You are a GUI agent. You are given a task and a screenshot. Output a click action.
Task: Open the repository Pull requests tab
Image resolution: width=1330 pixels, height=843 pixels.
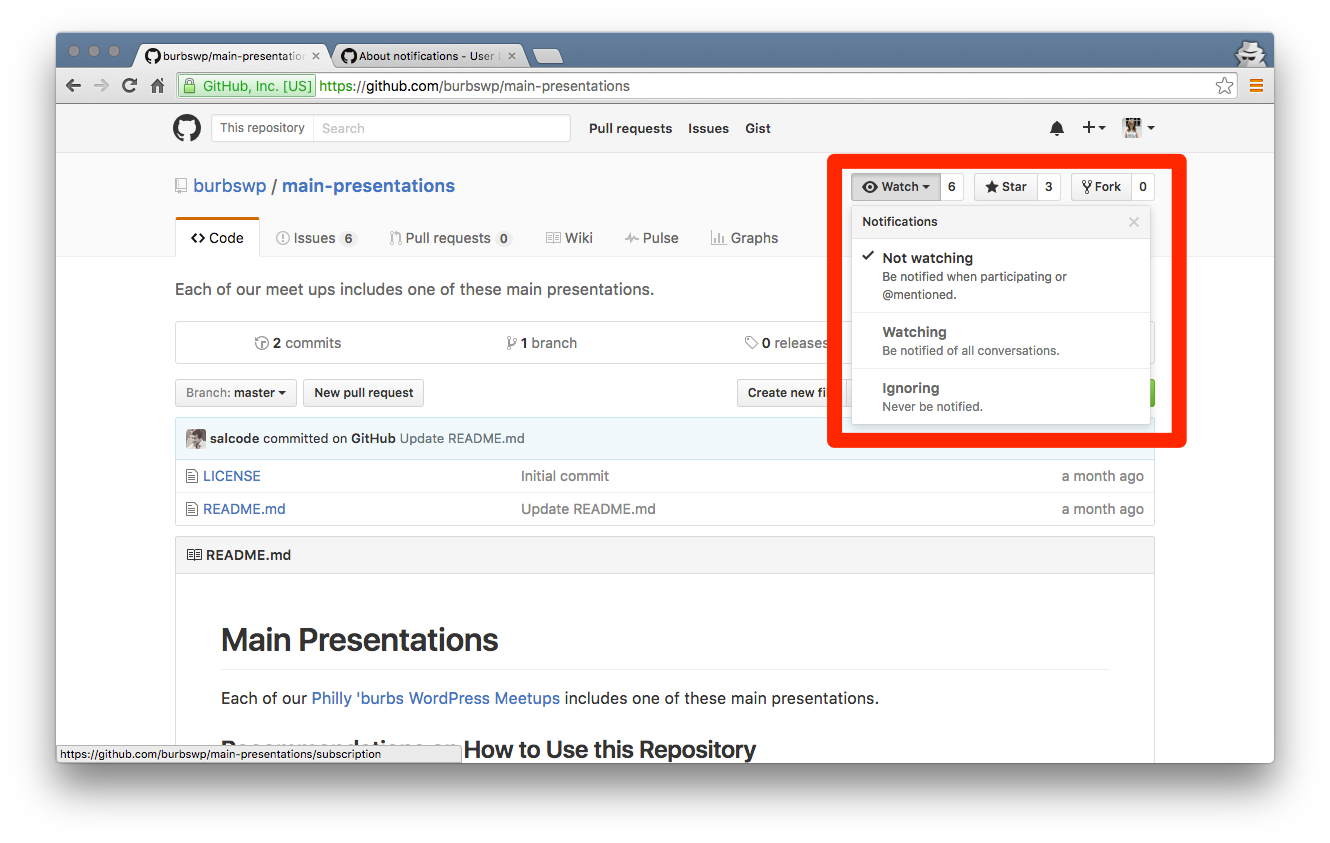point(450,238)
